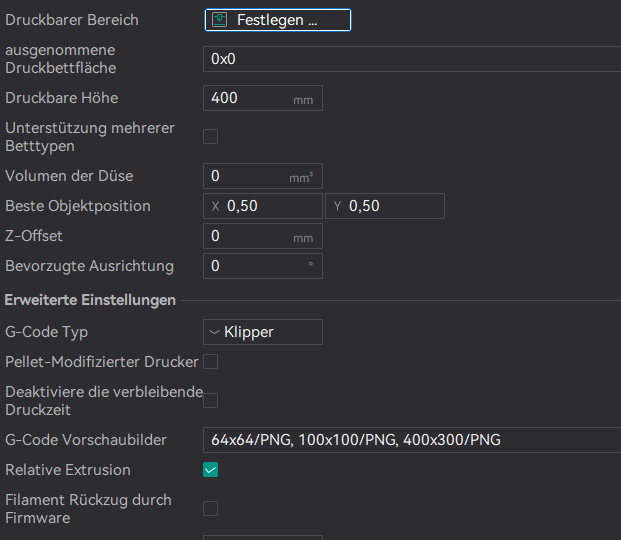
Task: Click the Beste Objektposition Y field
Action: pyautogui.click(x=385, y=206)
